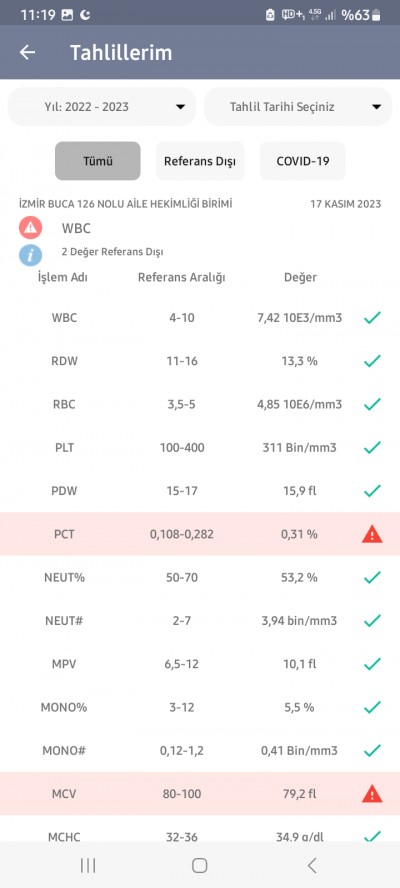Open the Tahlil Tarihi Seçiniz dropdown
The height and width of the screenshot is (888, 400).
(298, 106)
